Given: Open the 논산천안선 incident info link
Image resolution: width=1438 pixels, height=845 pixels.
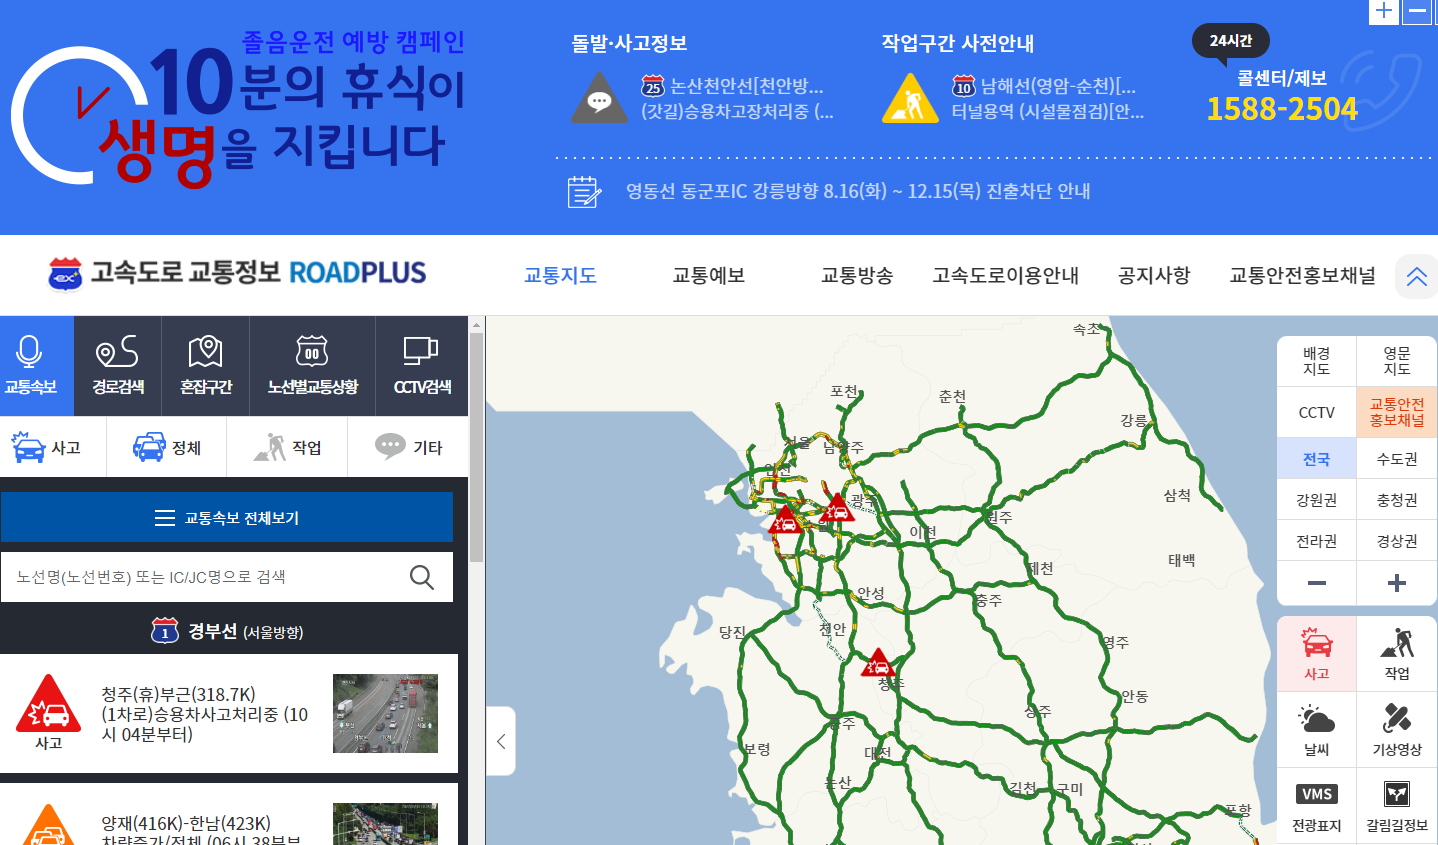Looking at the screenshot, I should [x=737, y=98].
